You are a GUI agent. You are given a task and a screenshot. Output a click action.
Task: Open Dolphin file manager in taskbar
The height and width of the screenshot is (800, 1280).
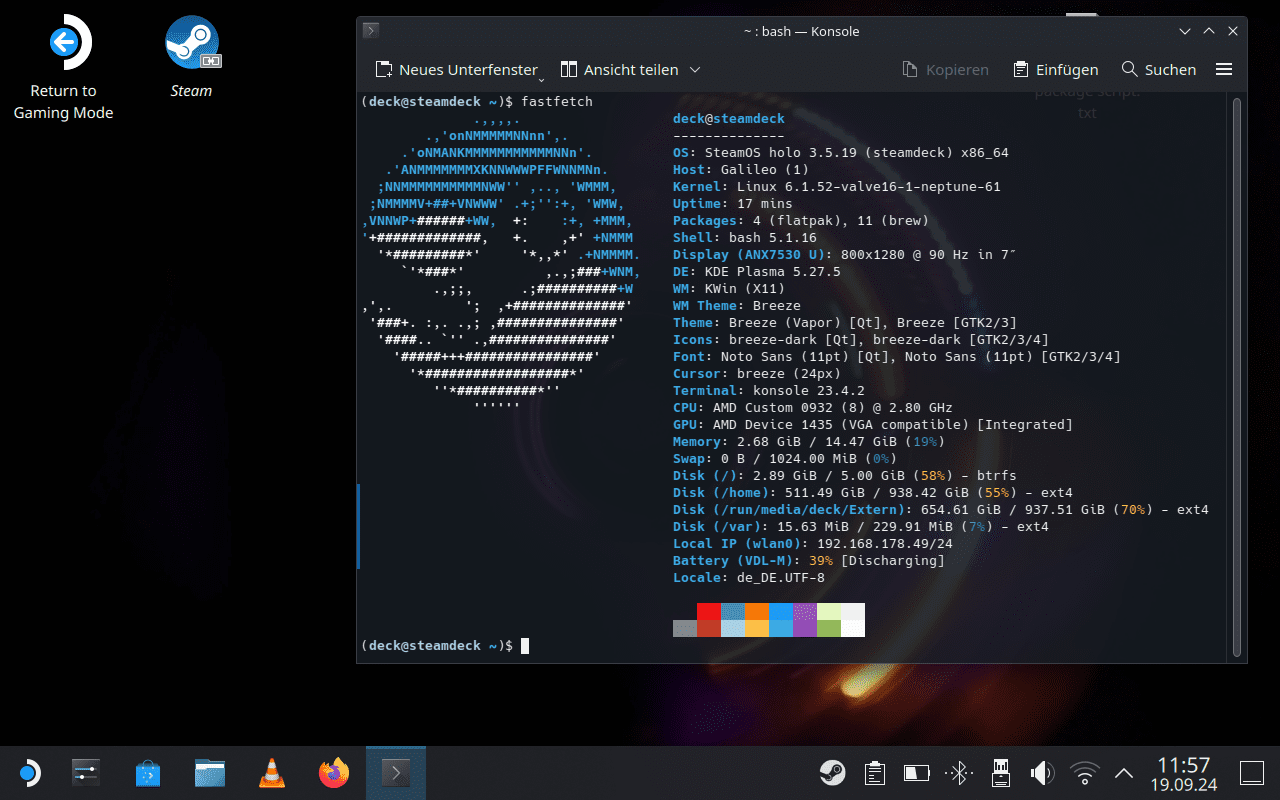tap(210, 773)
